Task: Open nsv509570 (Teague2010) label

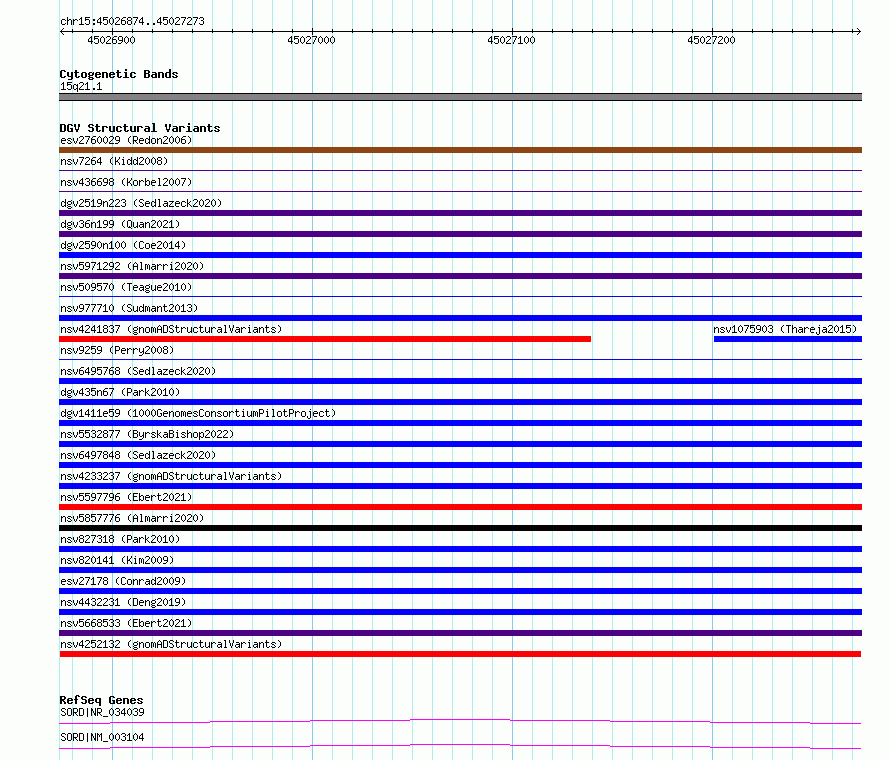Action: (126, 287)
